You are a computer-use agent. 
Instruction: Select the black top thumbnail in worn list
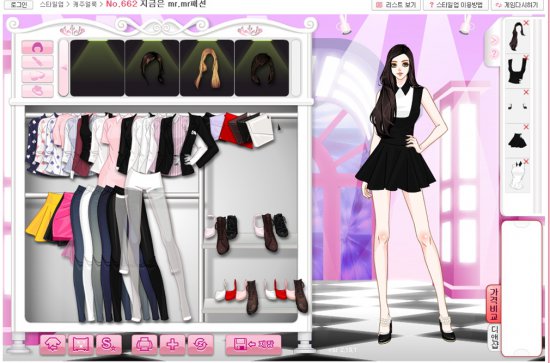(517, 71)
